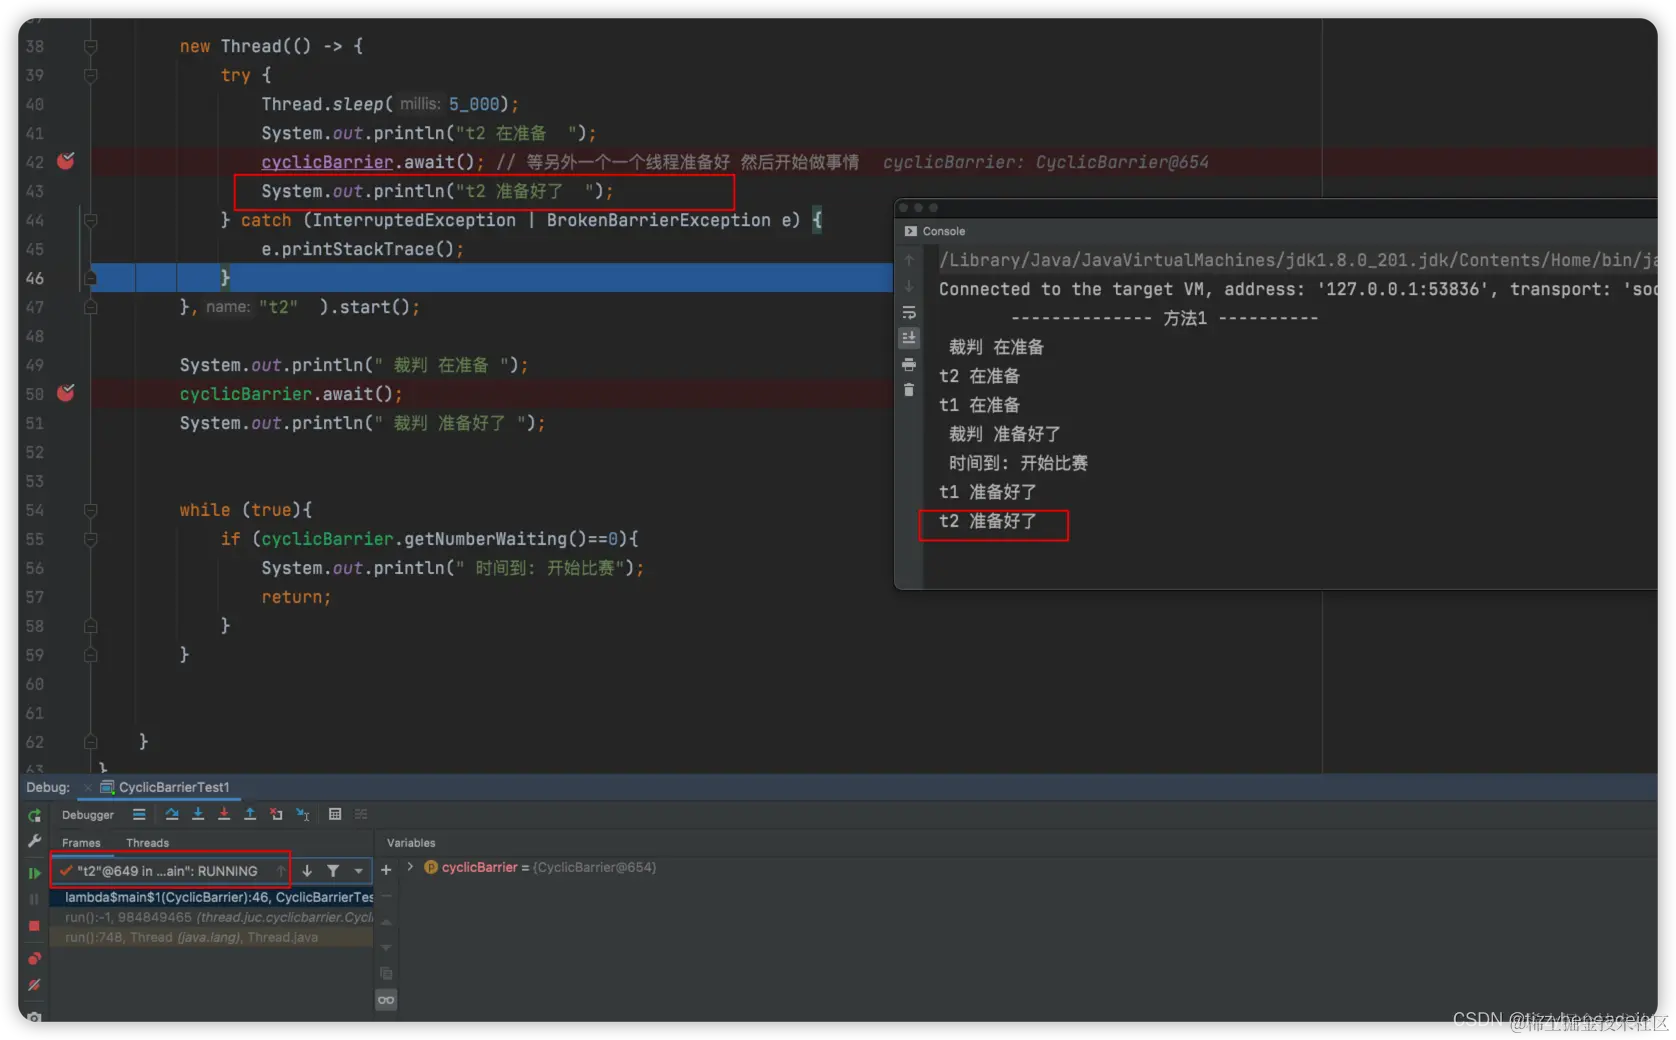Click frames filter funnel icon
1676x1040 pixels.
[333, 871]
